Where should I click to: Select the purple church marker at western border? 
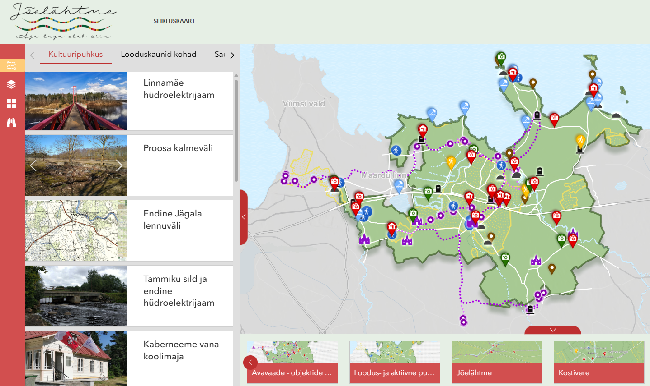tap(364, 239)
